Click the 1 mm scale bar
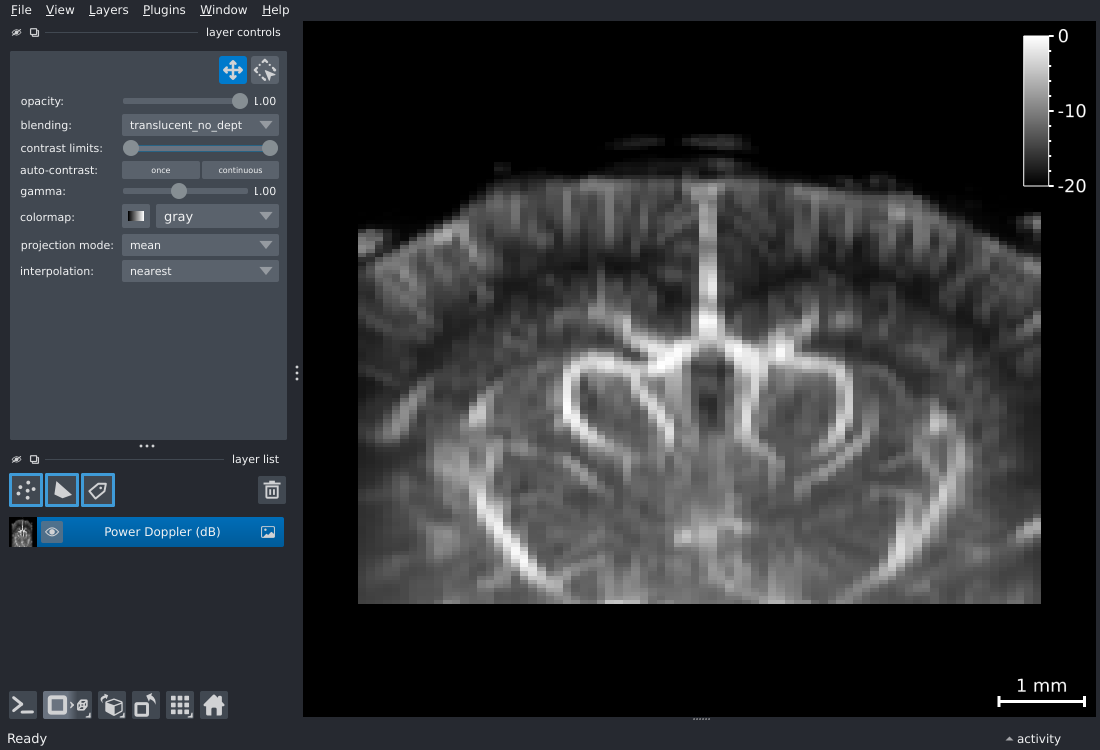 click(x=1042, y=692)
